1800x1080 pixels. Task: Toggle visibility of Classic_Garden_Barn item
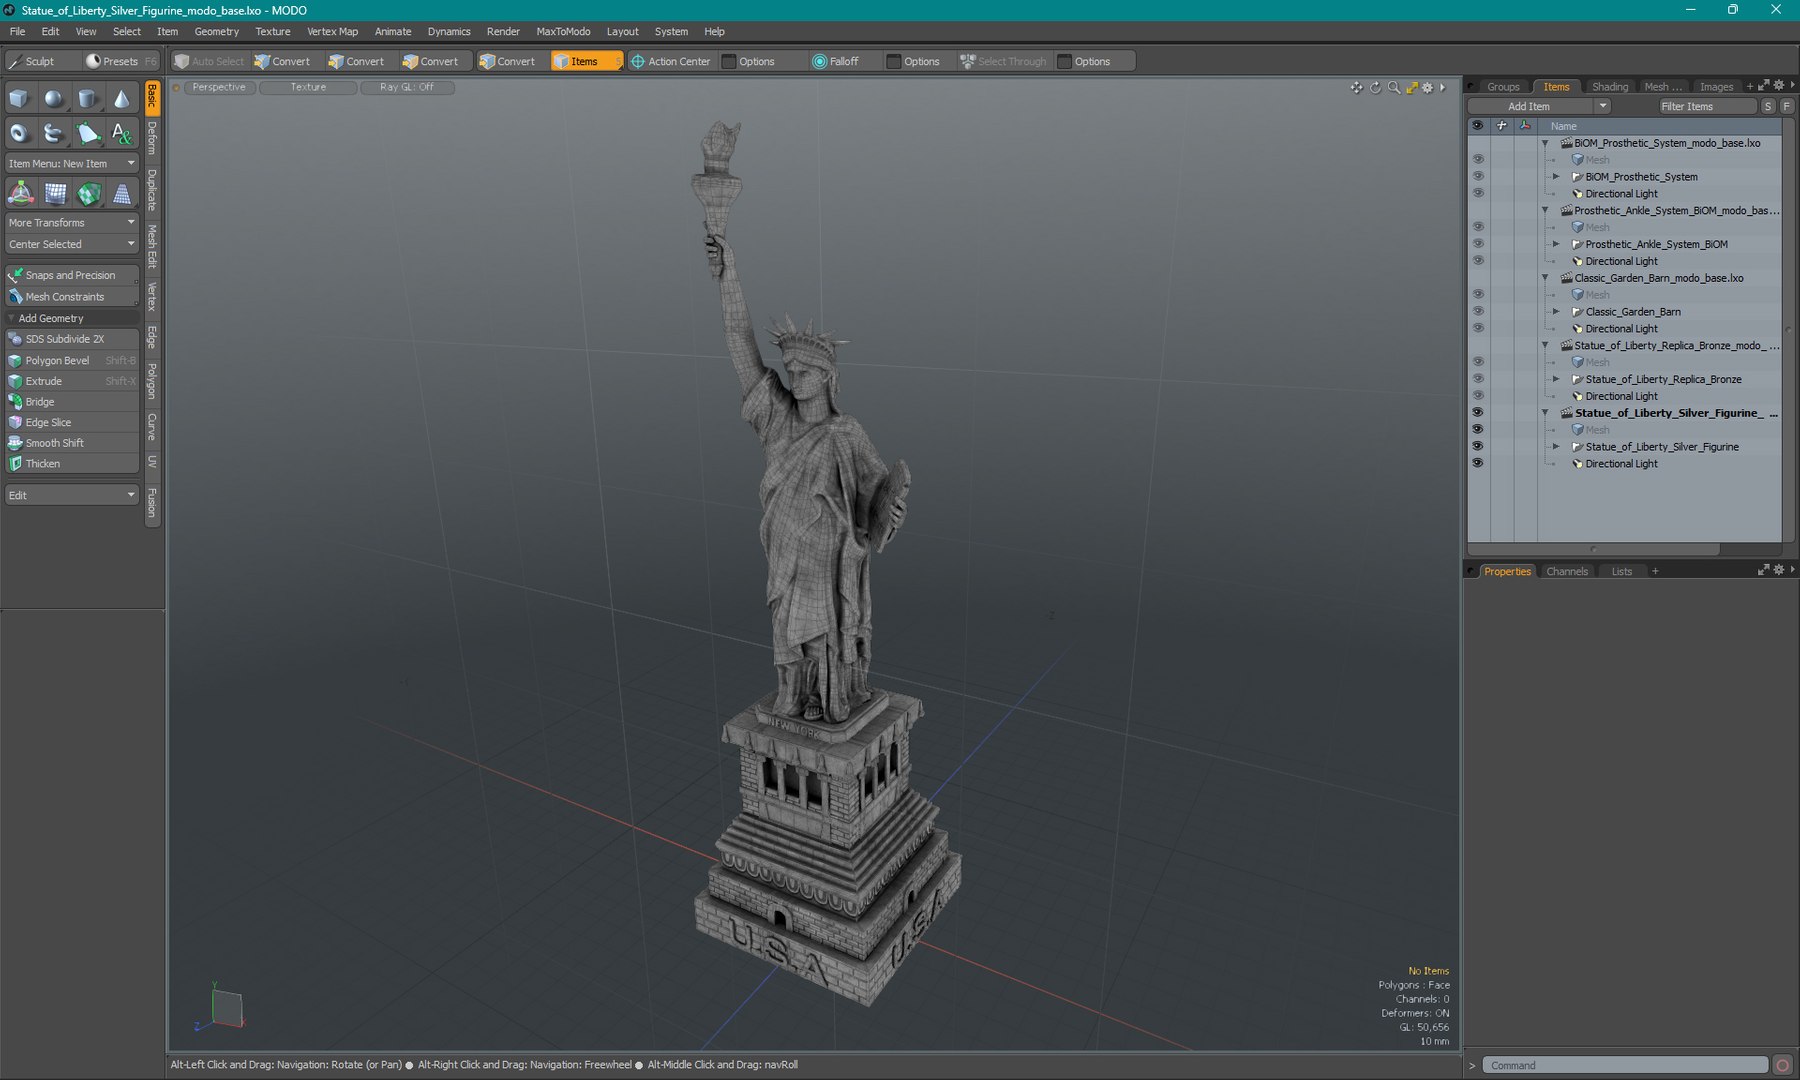[x=1478, y=312]
